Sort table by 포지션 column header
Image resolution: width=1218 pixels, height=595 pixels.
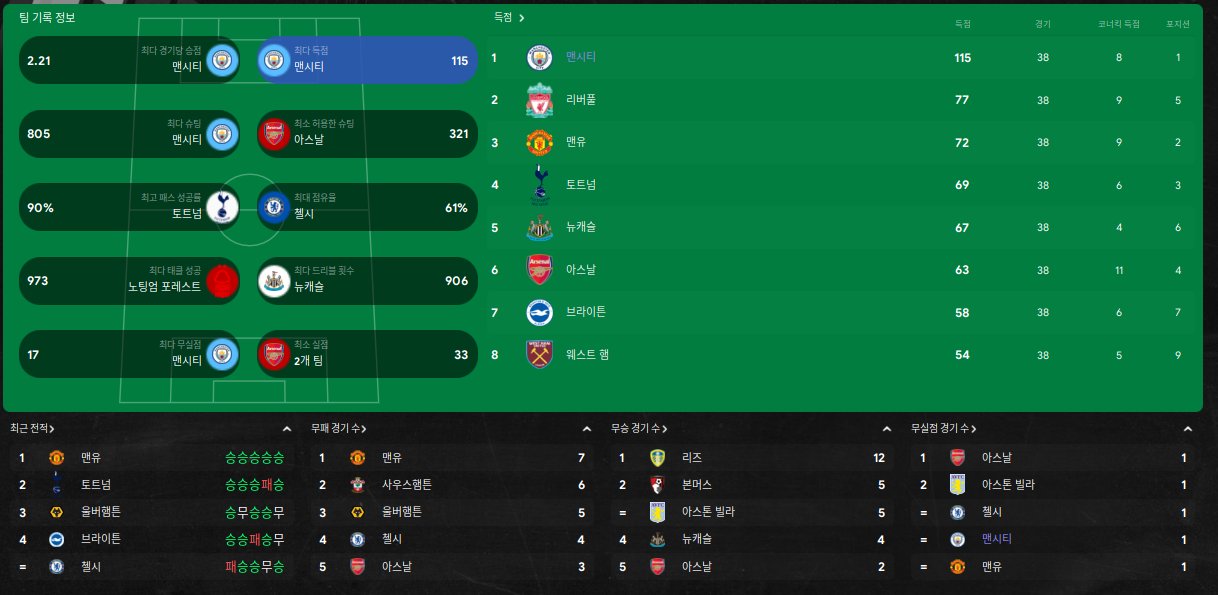tap(1177, 25)
